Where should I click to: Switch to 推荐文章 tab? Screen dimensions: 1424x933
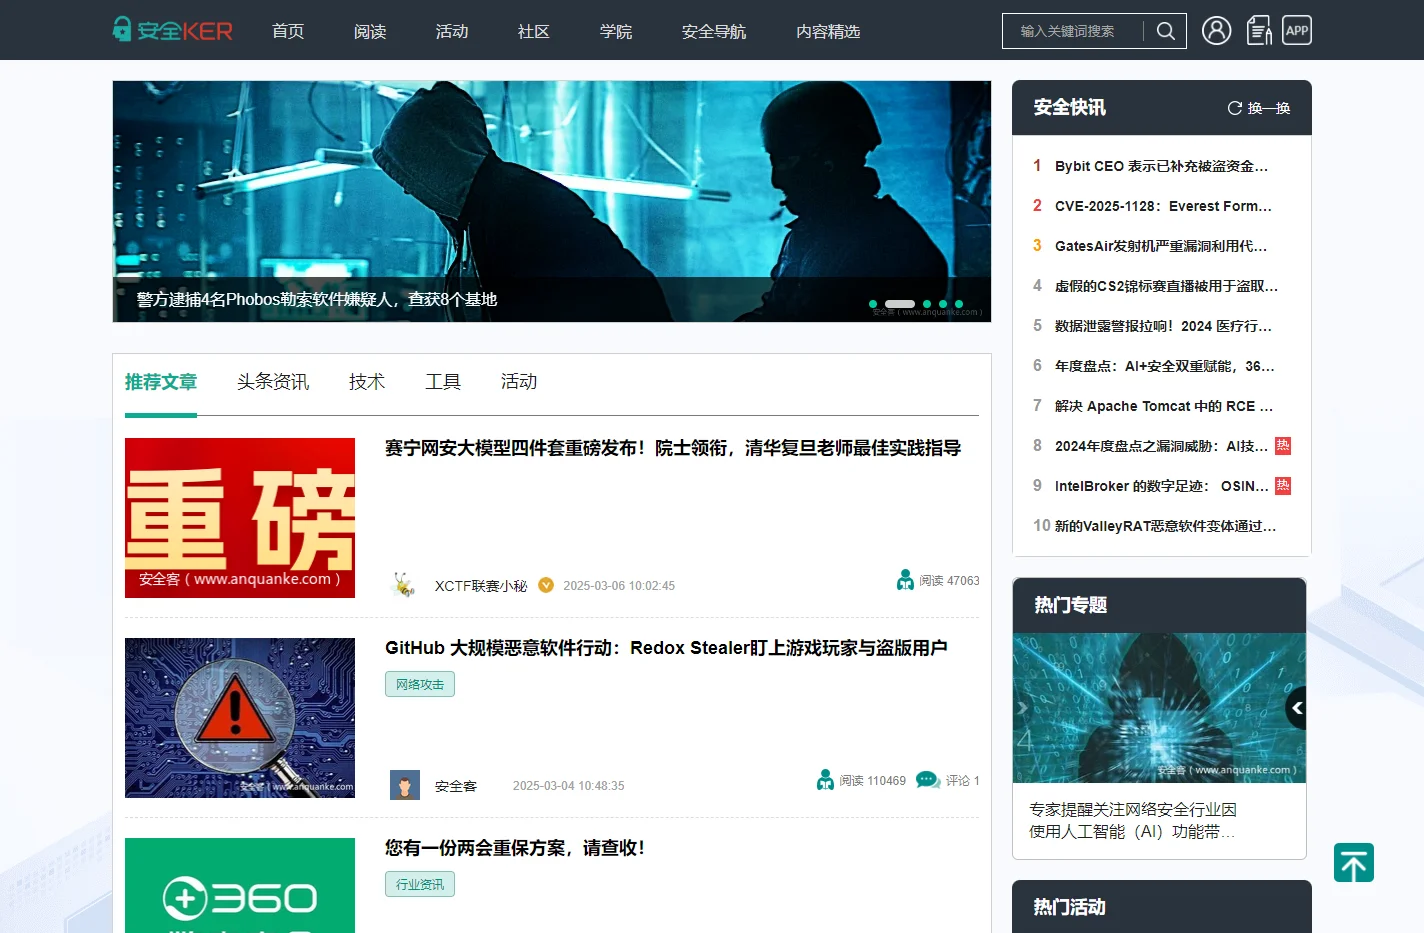[x=161, y=382]
